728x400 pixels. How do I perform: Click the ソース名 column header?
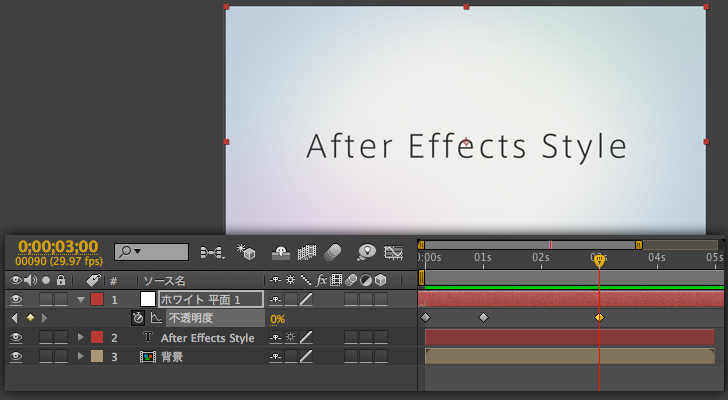pyautogui.click(x=164, y=281)
